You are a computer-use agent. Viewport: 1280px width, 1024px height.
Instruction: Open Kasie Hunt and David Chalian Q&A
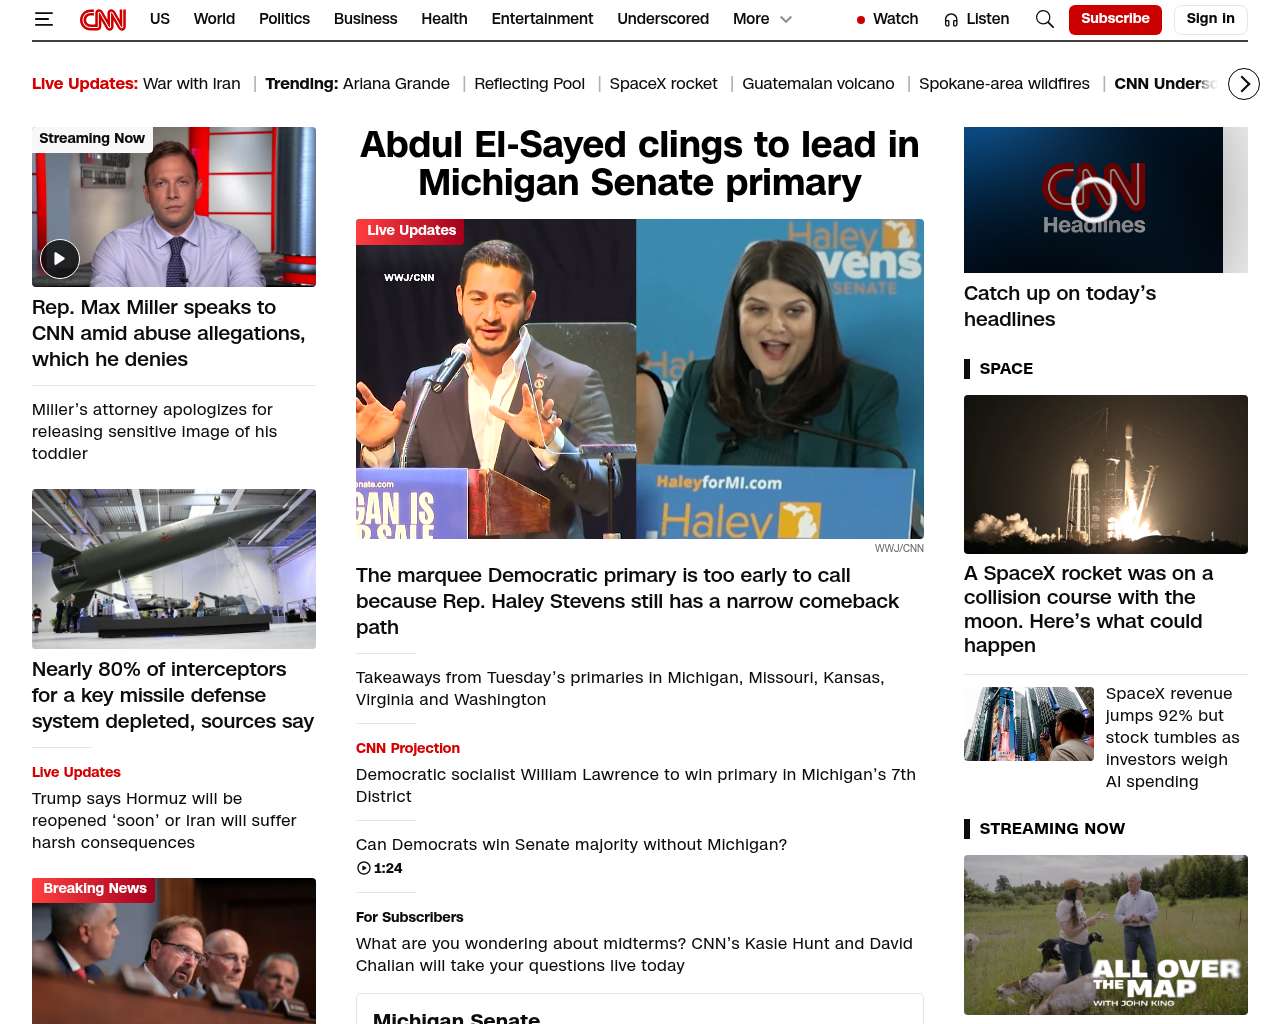click(634, 954)
